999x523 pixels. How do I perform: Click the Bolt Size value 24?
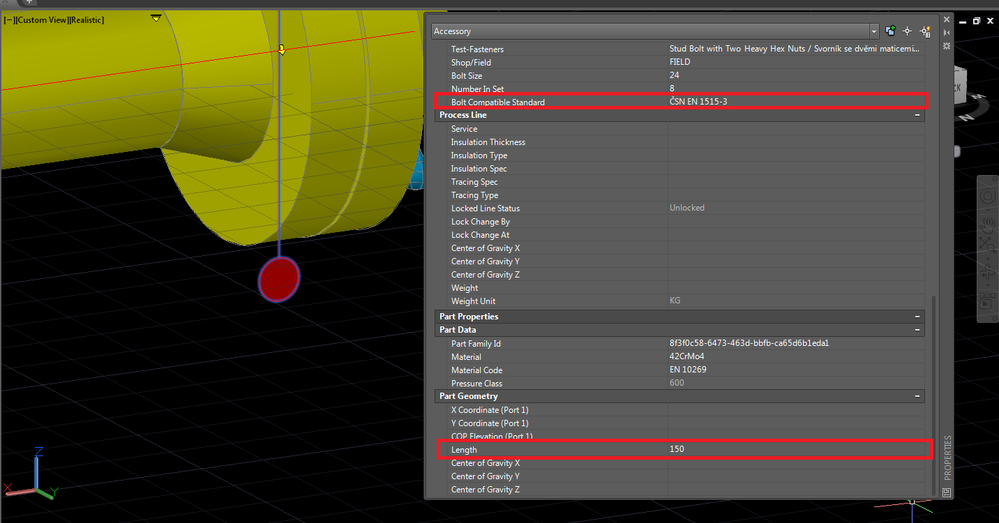coord(674,75)
